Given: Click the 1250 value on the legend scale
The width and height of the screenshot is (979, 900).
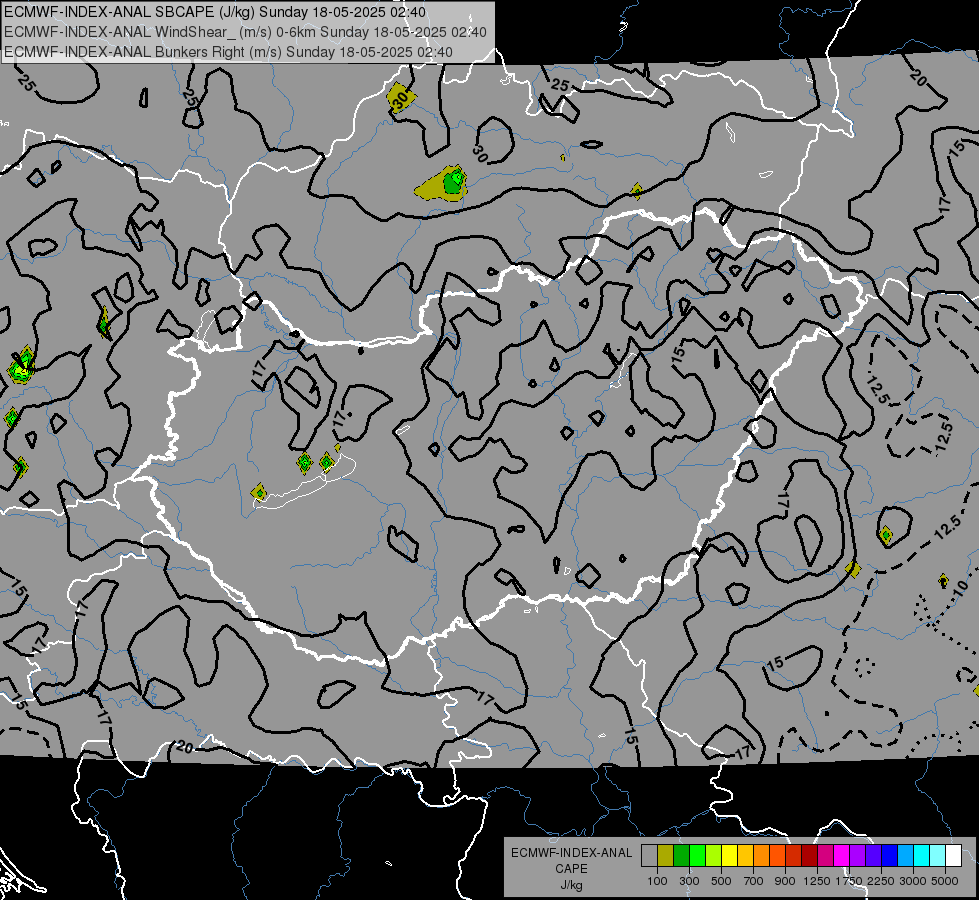Looking at the screenshot, I should (x=817, y=881).
